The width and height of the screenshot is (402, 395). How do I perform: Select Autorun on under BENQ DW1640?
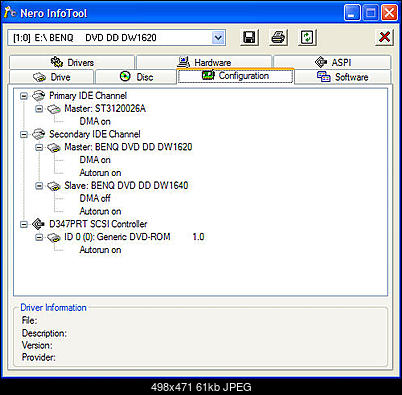(x=100, y=211)
